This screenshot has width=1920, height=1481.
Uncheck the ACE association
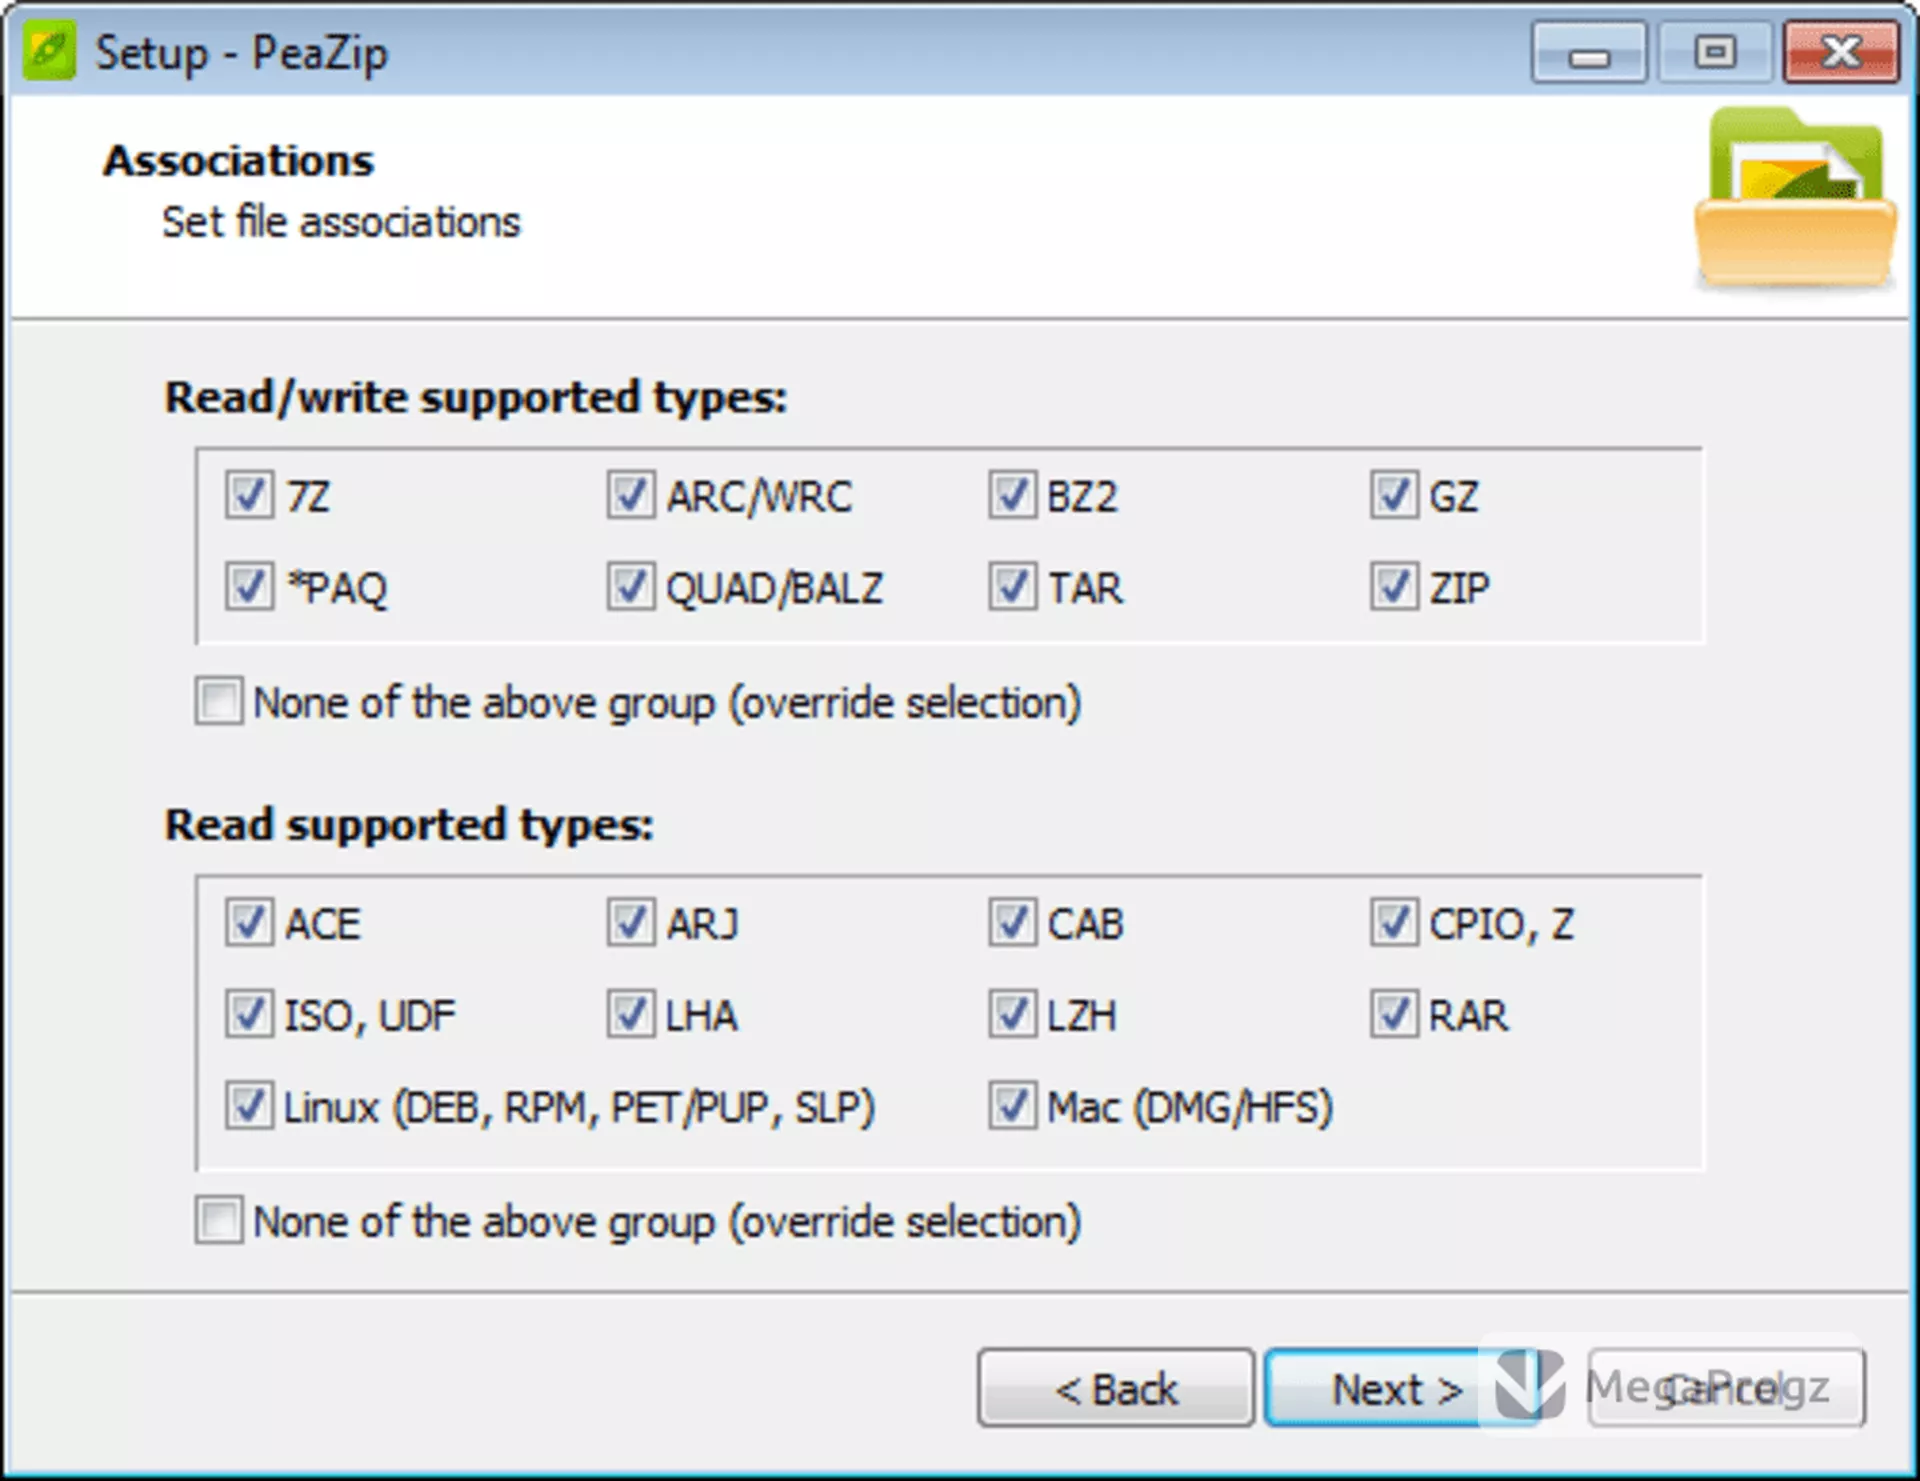pyautogui.click(x=249, y=923)
